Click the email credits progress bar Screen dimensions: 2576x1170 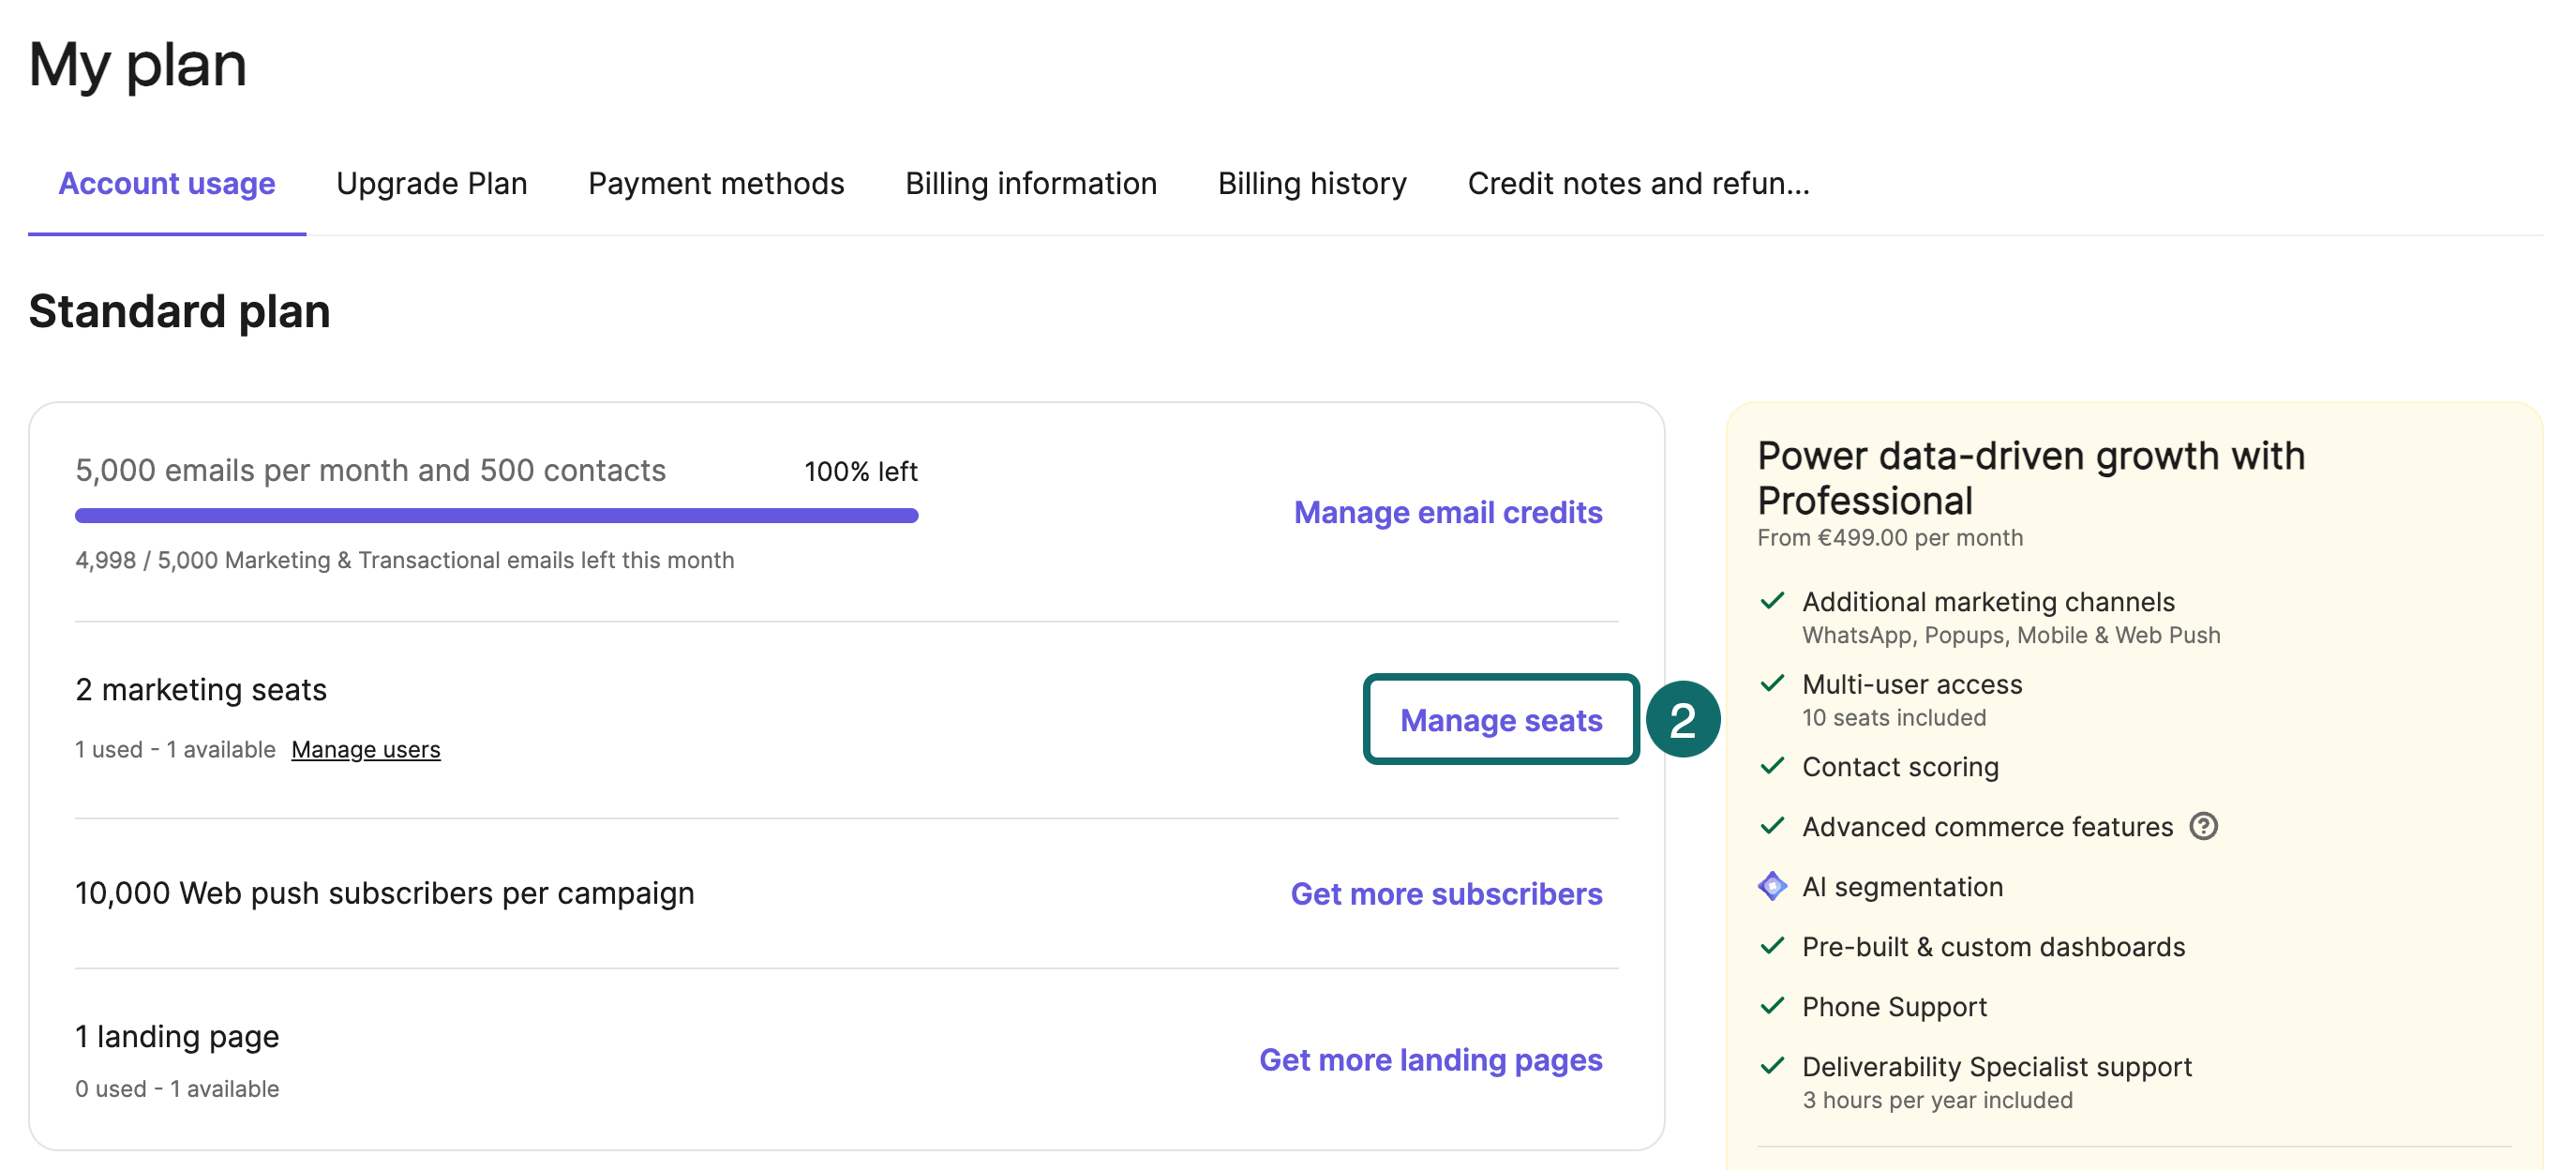pyautogui.click(x=496, y=516)
